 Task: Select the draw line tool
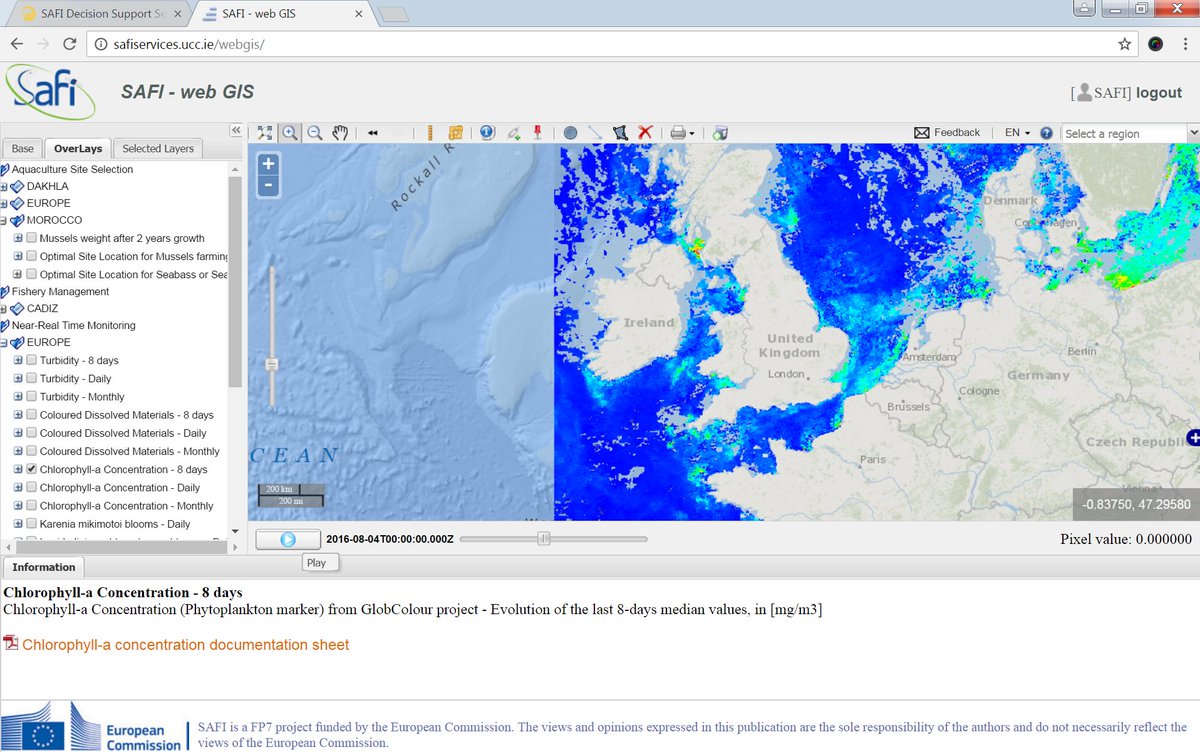[x=595, y=133]
